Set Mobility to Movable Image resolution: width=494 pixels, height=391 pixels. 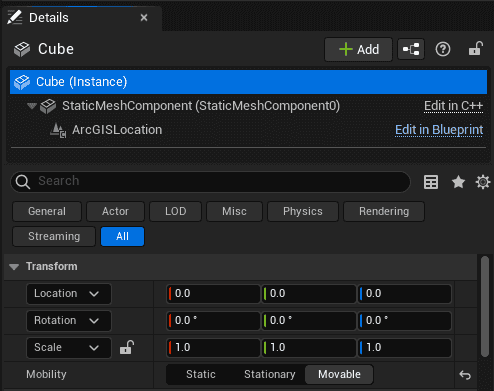click(x=339, y=374)
